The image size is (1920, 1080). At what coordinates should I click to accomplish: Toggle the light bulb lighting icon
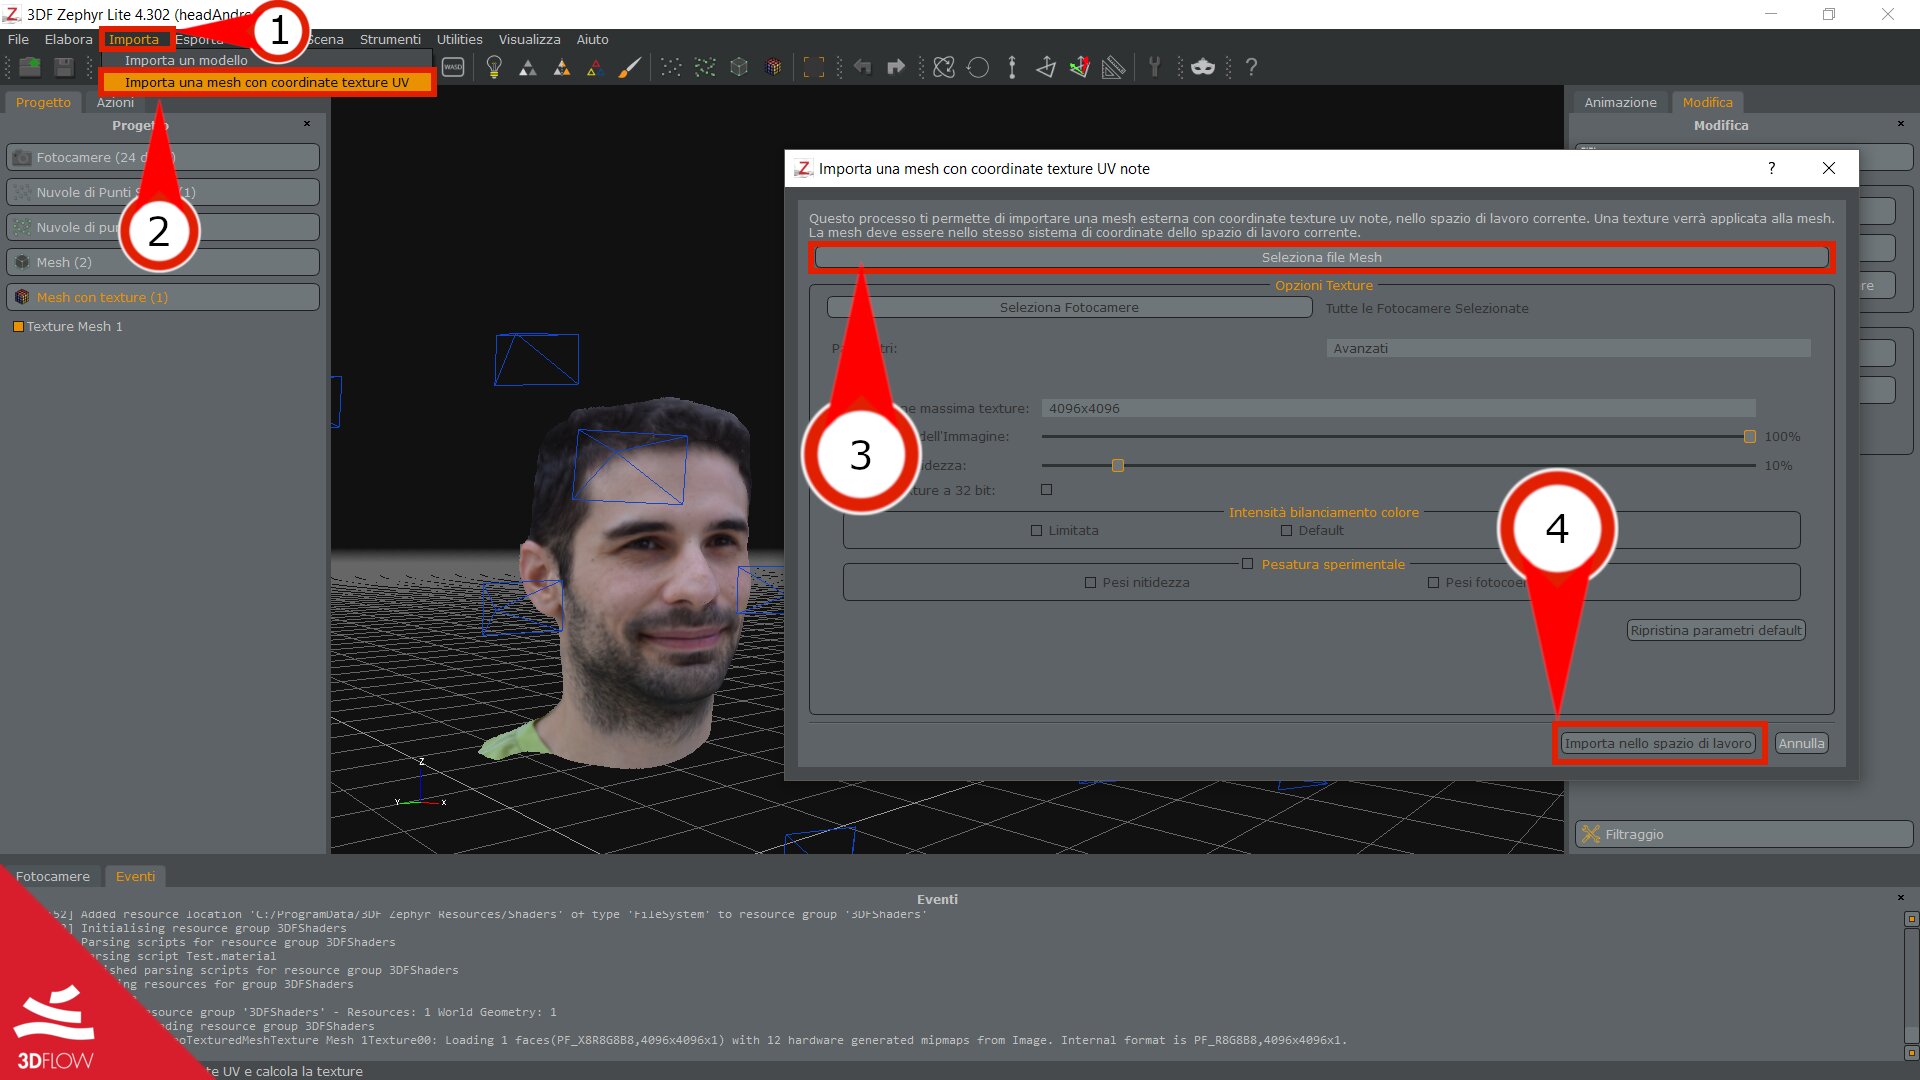point(494,67)
